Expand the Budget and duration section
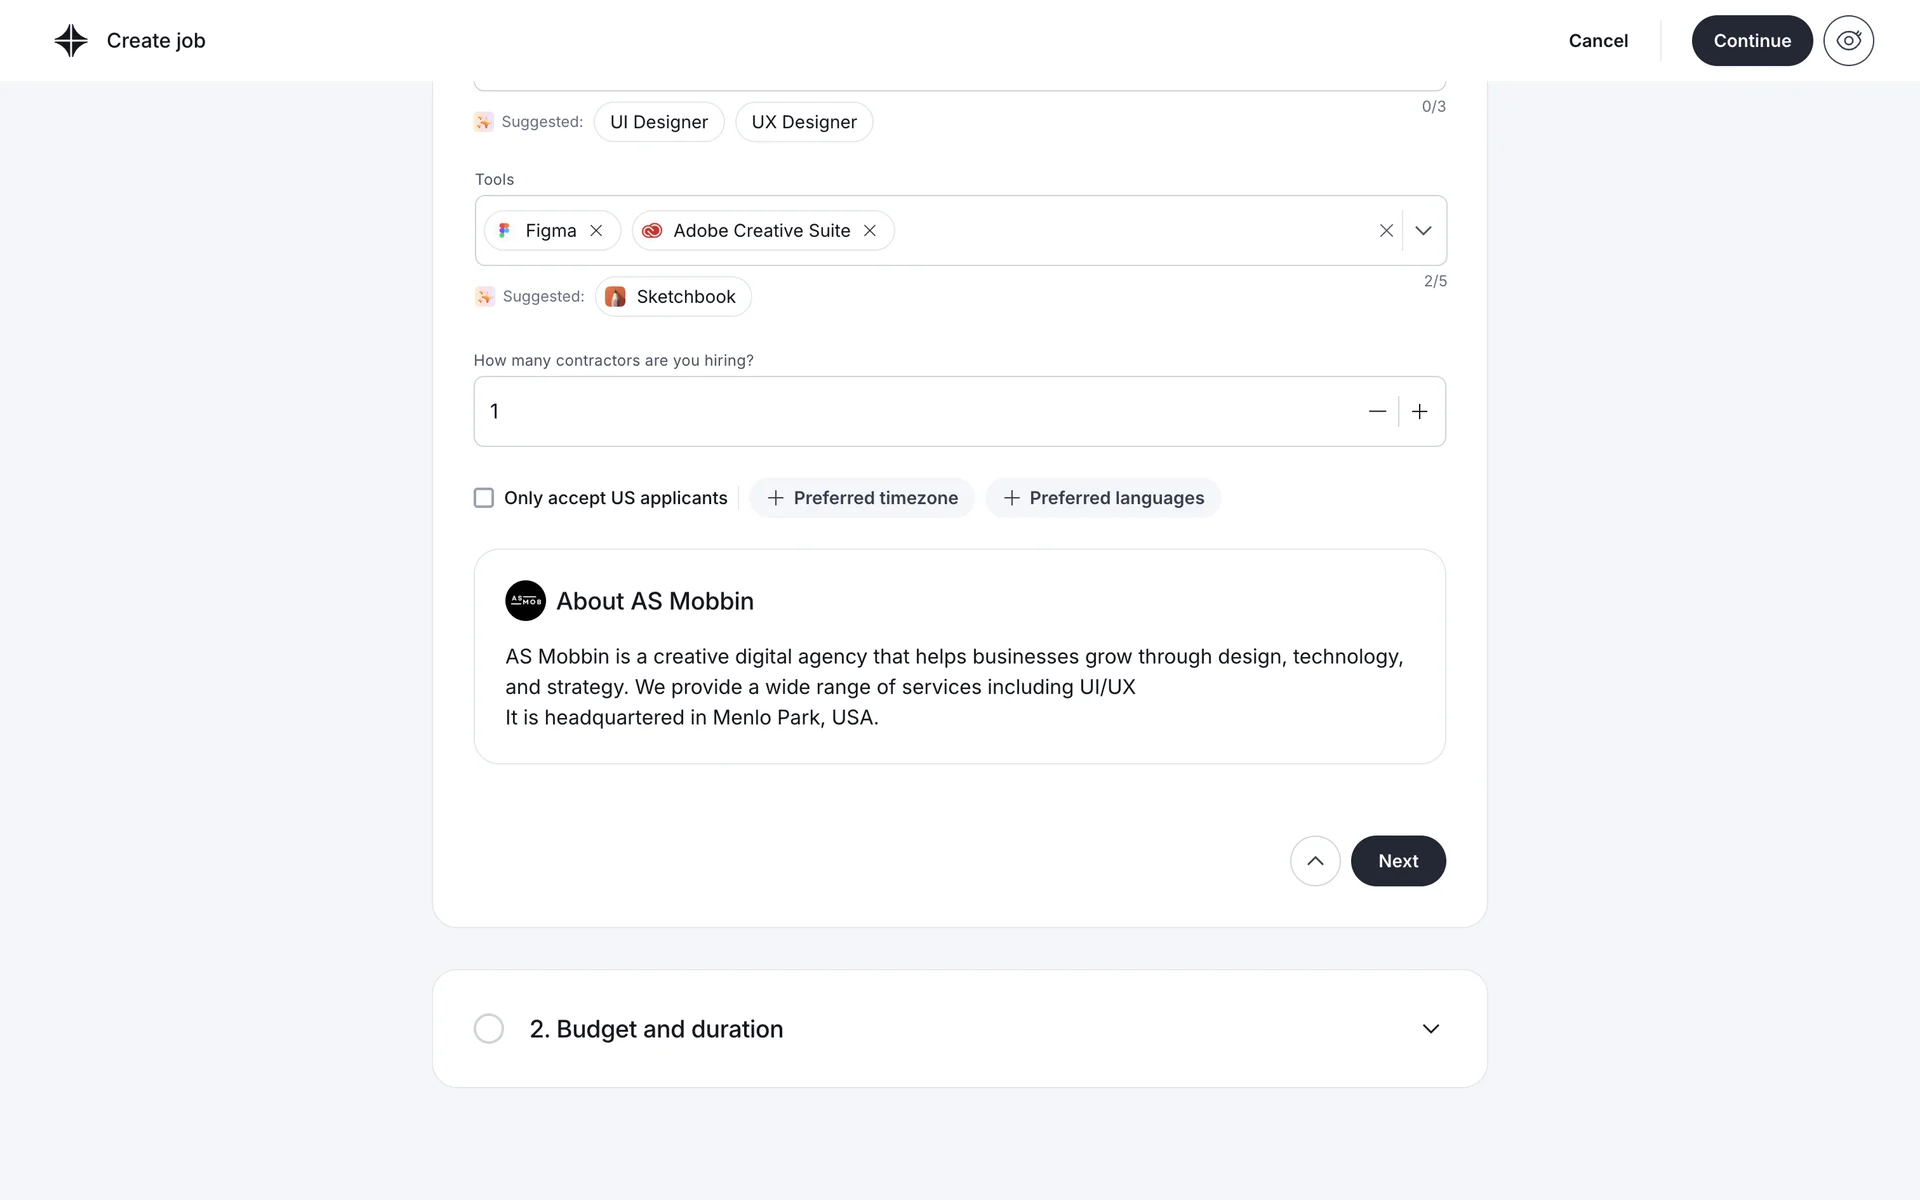This screenshot has height=1200, width=1920. point(1431,1029)
